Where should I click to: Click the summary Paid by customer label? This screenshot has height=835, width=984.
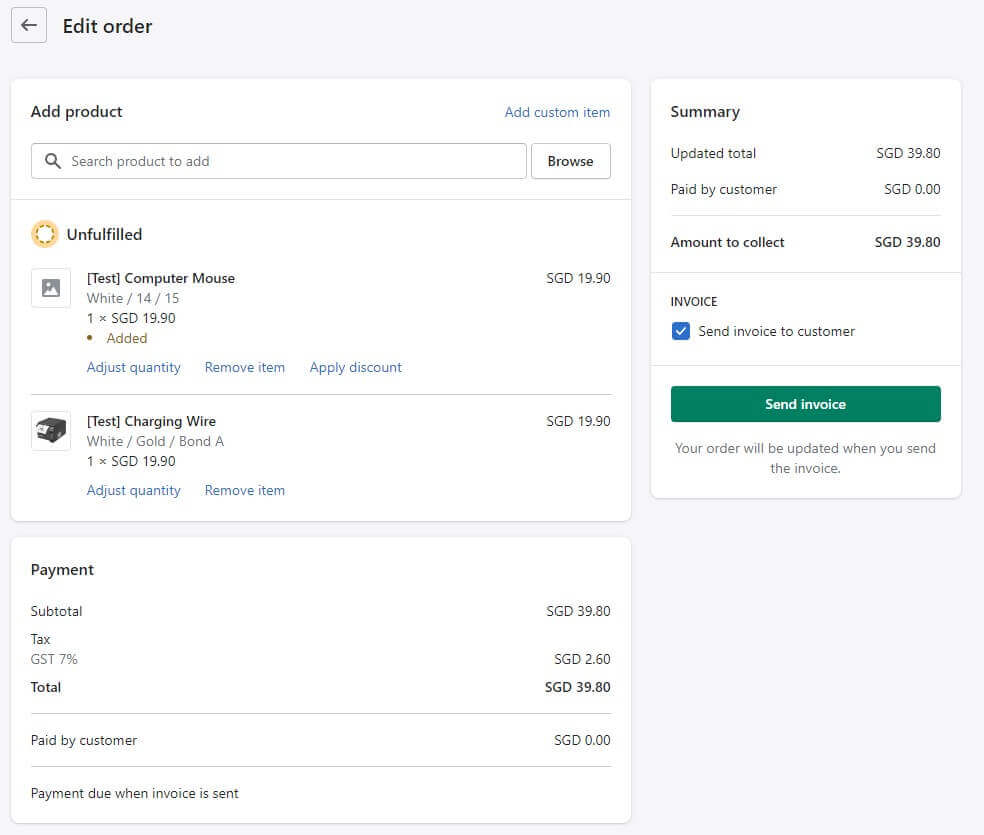tap(724, 189)
